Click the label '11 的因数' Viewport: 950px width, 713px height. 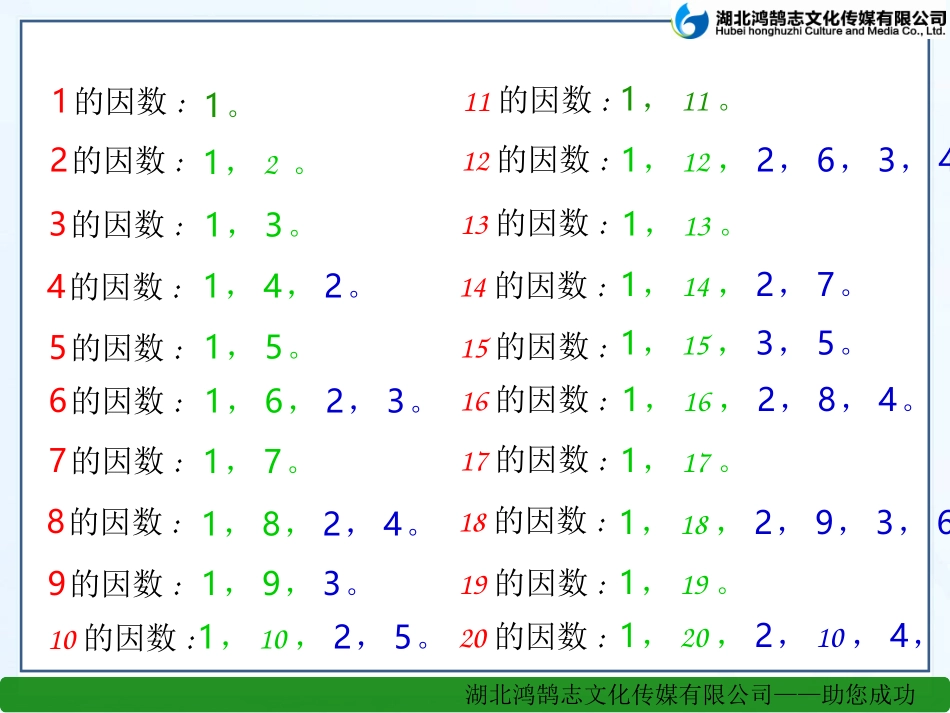coord(528,100)
